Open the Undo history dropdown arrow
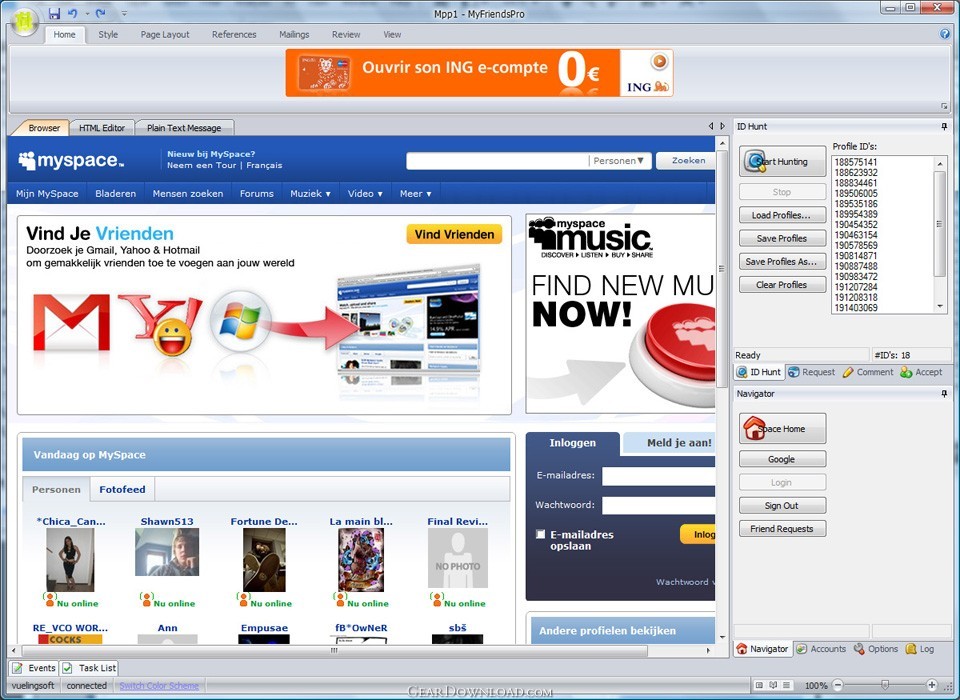This screenshot has width=960, height=700. [x=87, y=13]
